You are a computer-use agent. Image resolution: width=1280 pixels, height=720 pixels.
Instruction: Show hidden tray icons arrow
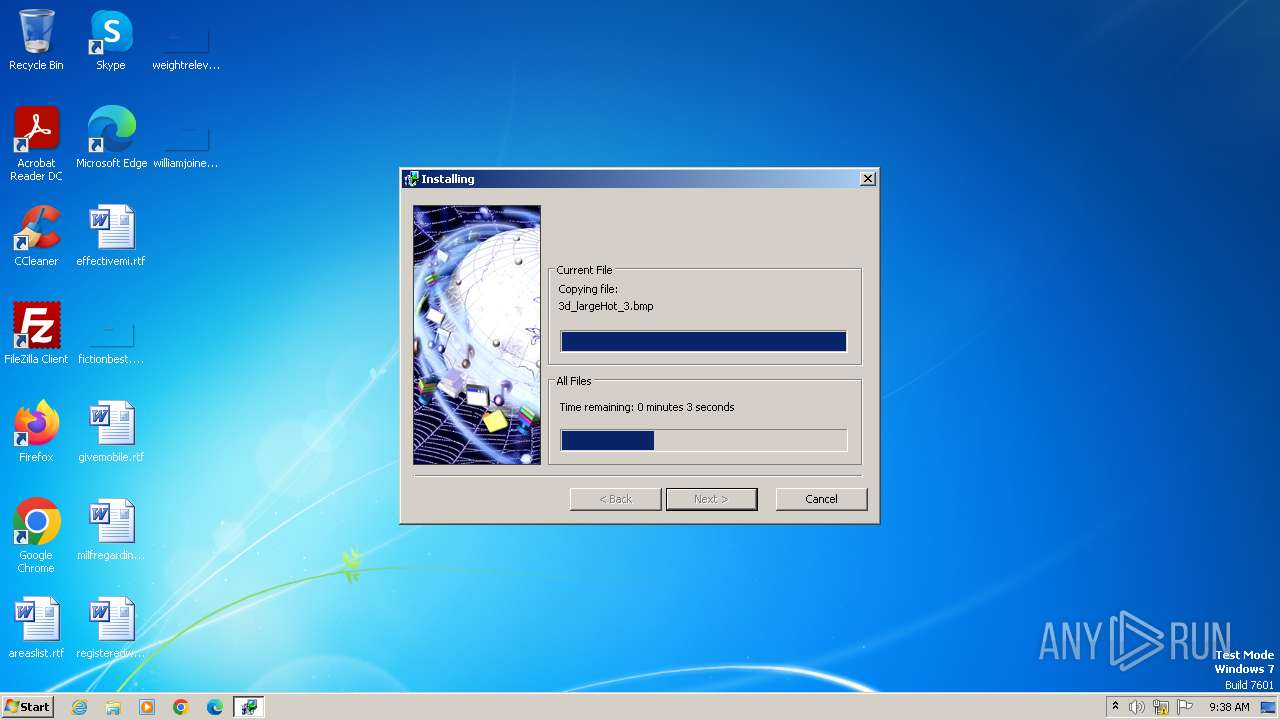pos(1115,707)
